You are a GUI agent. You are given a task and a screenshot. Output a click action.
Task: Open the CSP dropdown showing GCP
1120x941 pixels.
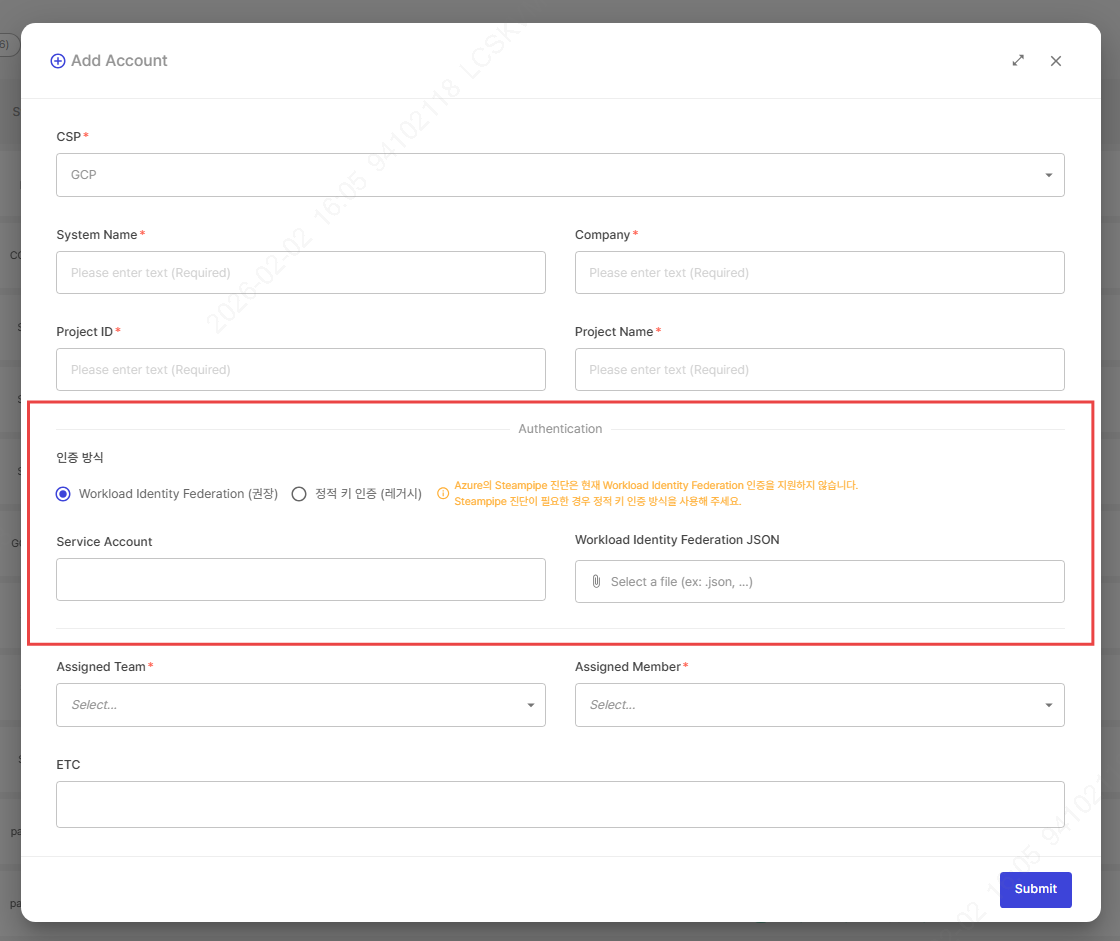[x=560, y=175]
